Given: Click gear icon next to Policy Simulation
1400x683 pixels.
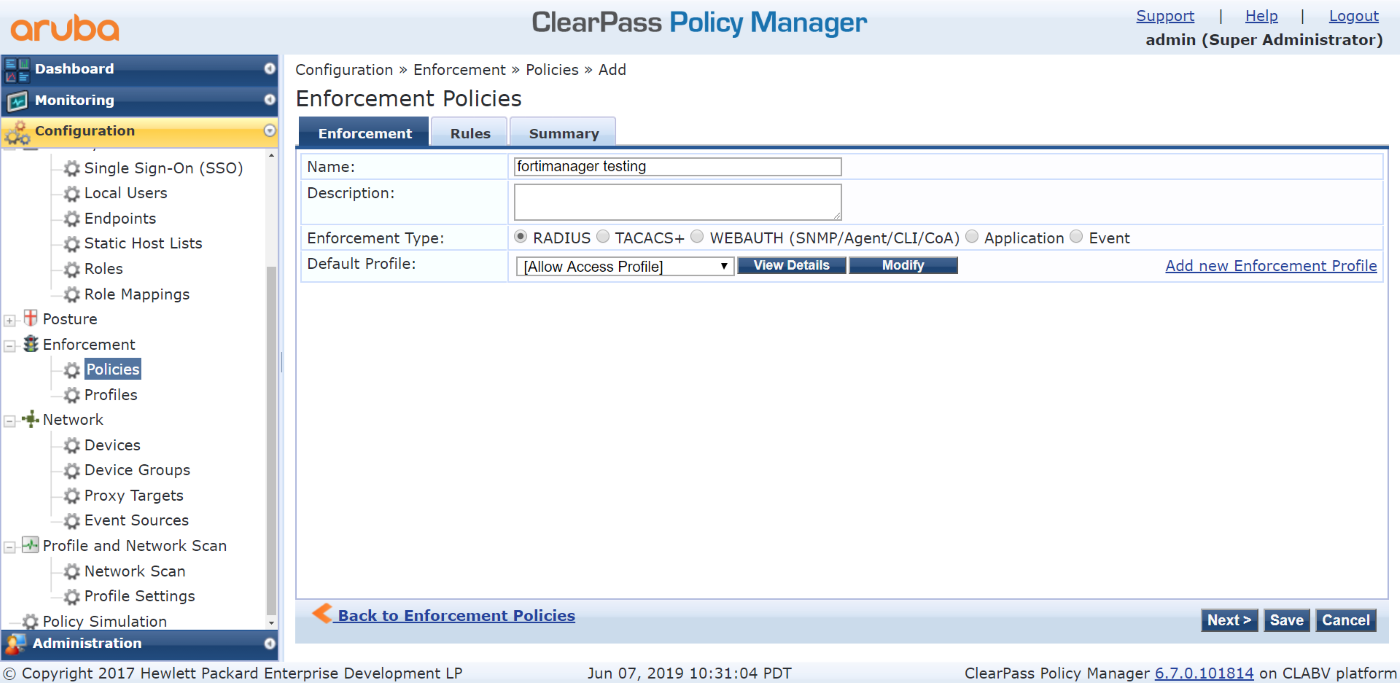Looking at the screenshot, I should click(30, 622).
